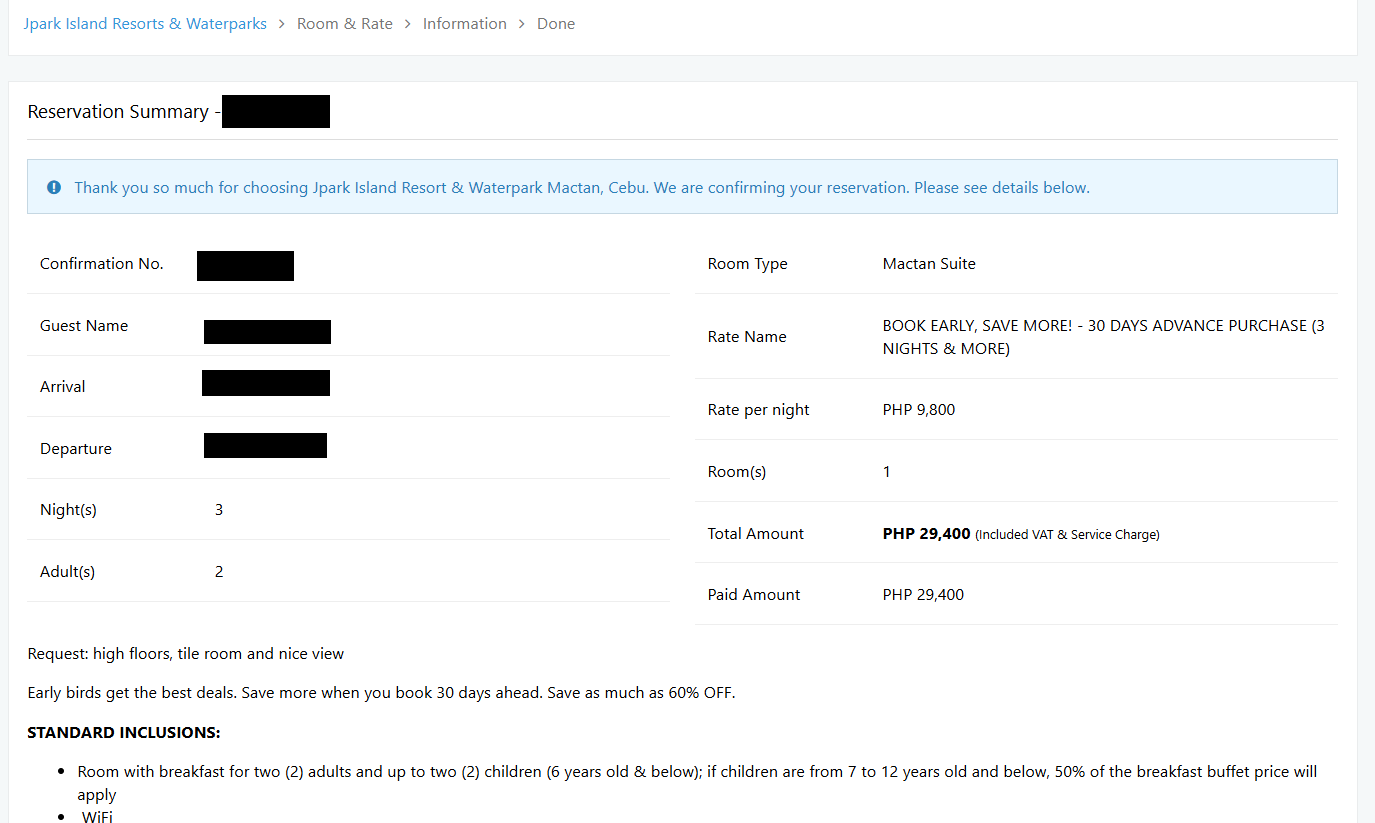Click the Paid Amount PHP 29,400 value
This screenshot has width=1375, height=823.
923,595
